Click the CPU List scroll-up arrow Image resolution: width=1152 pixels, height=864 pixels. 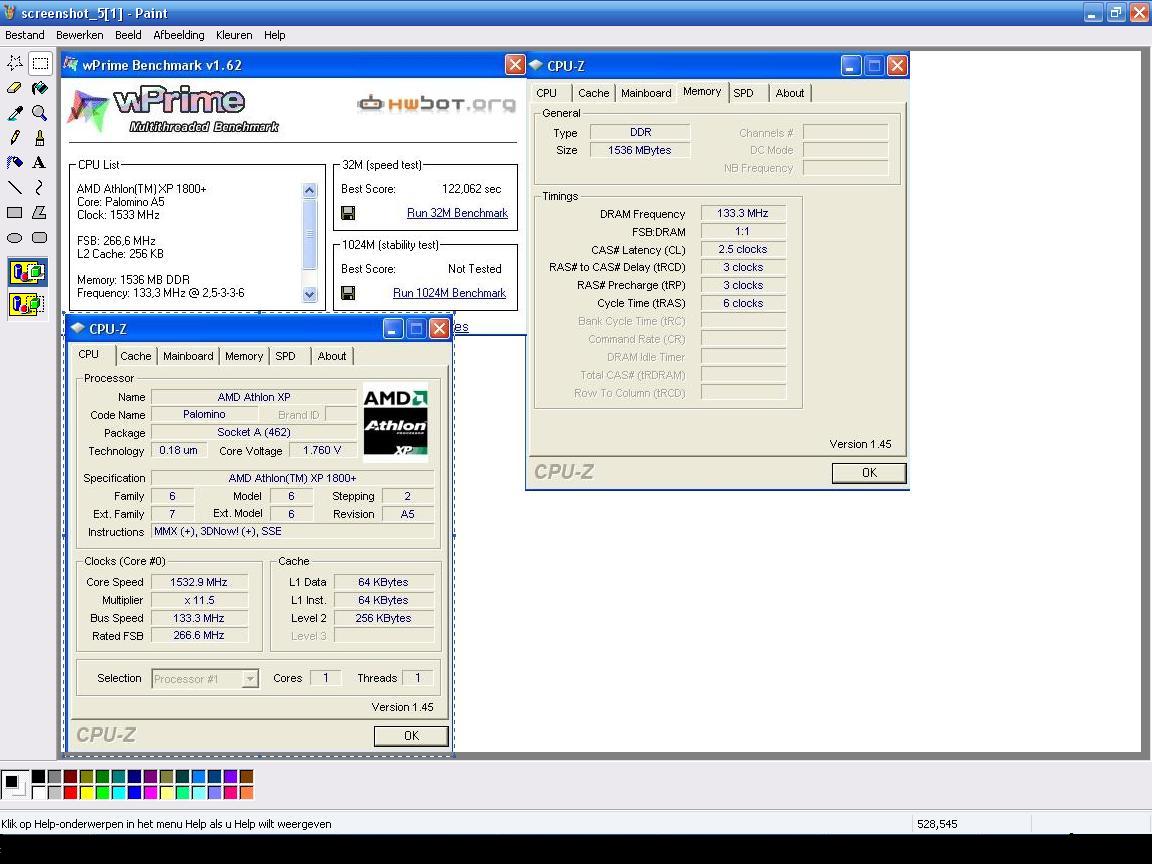coord(309,190)
